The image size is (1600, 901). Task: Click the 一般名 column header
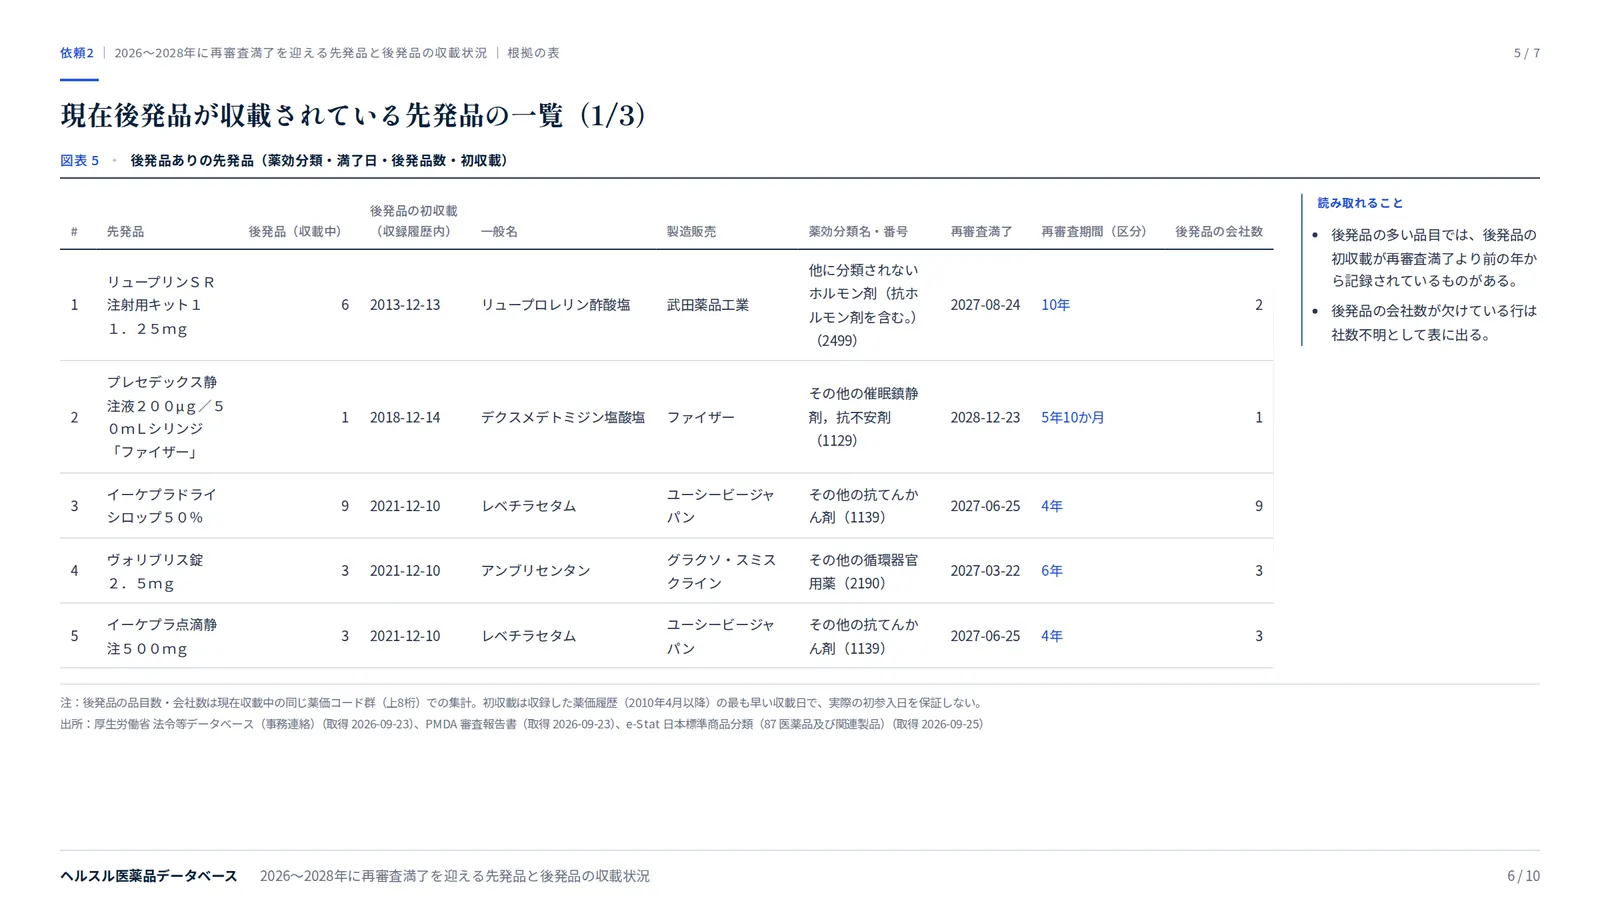coord(499,231)
